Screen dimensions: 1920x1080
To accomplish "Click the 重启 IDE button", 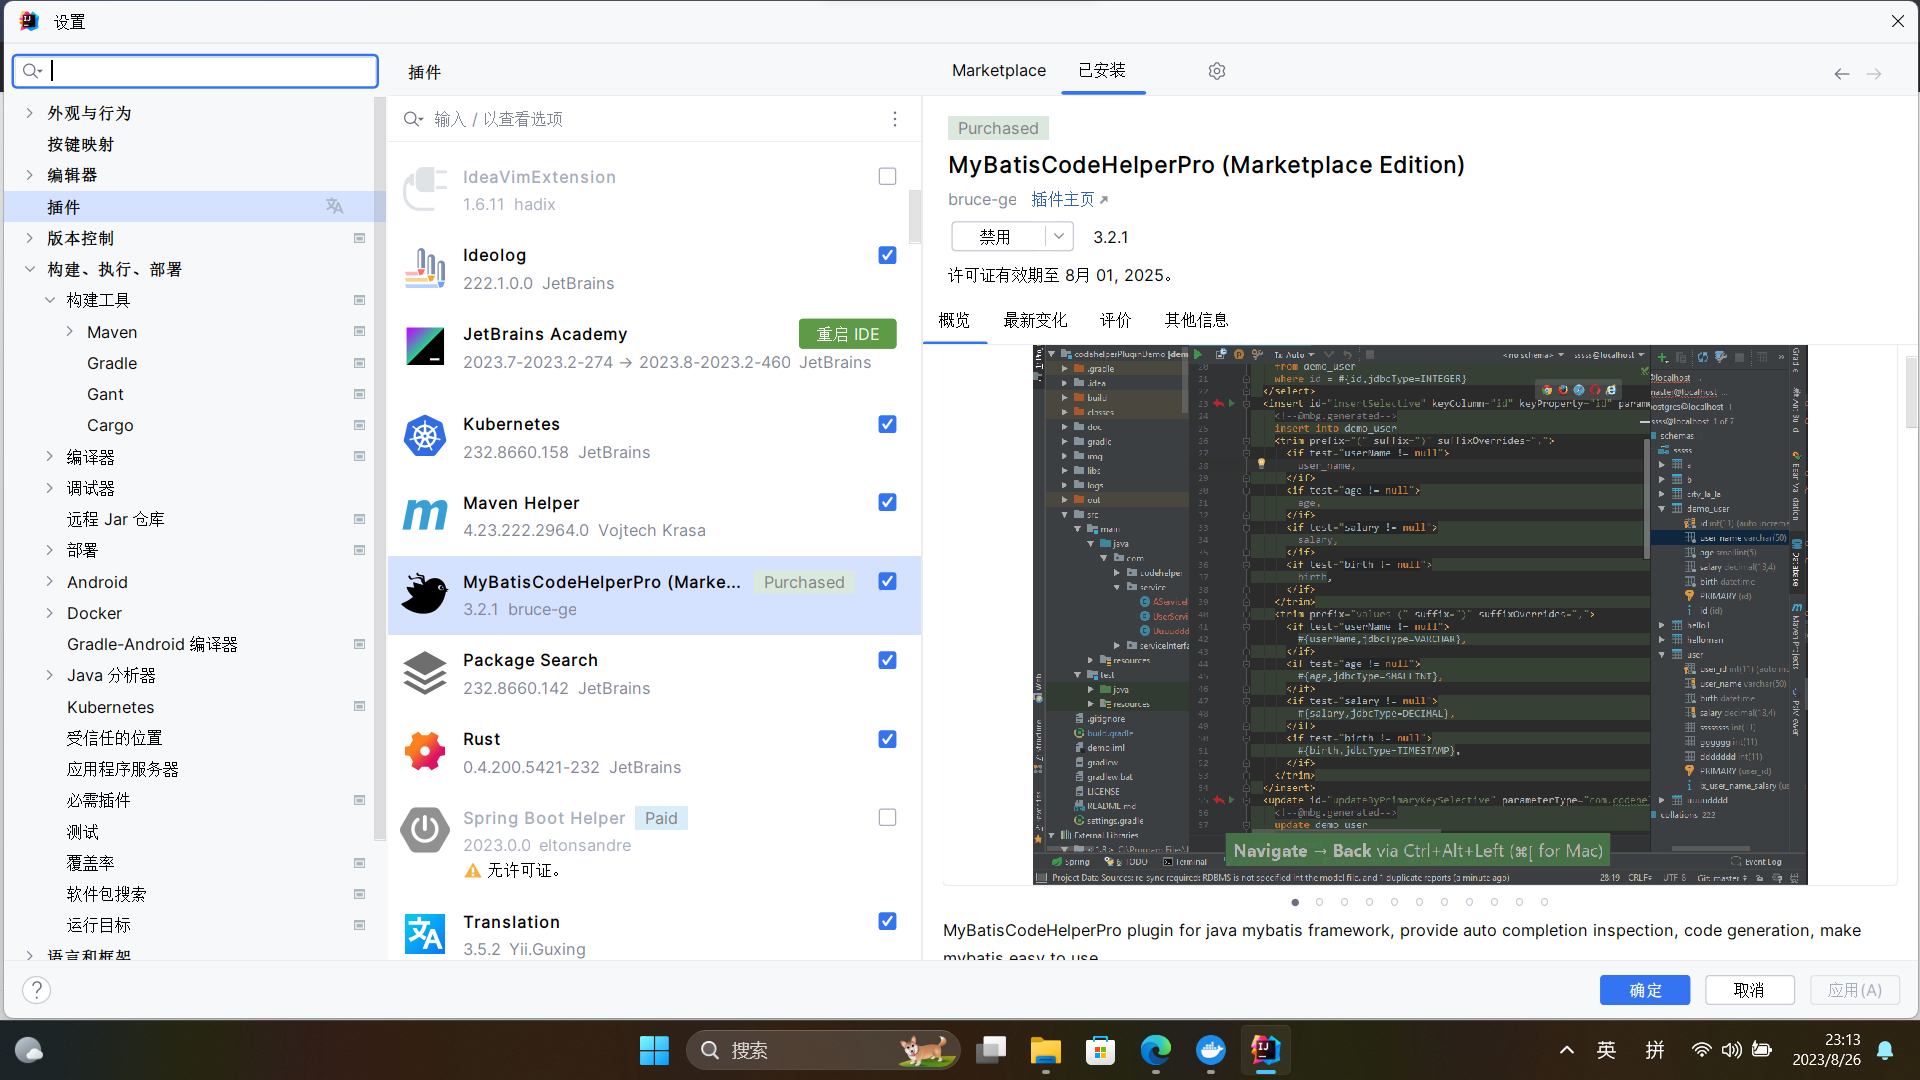I will tap(847, 334).
